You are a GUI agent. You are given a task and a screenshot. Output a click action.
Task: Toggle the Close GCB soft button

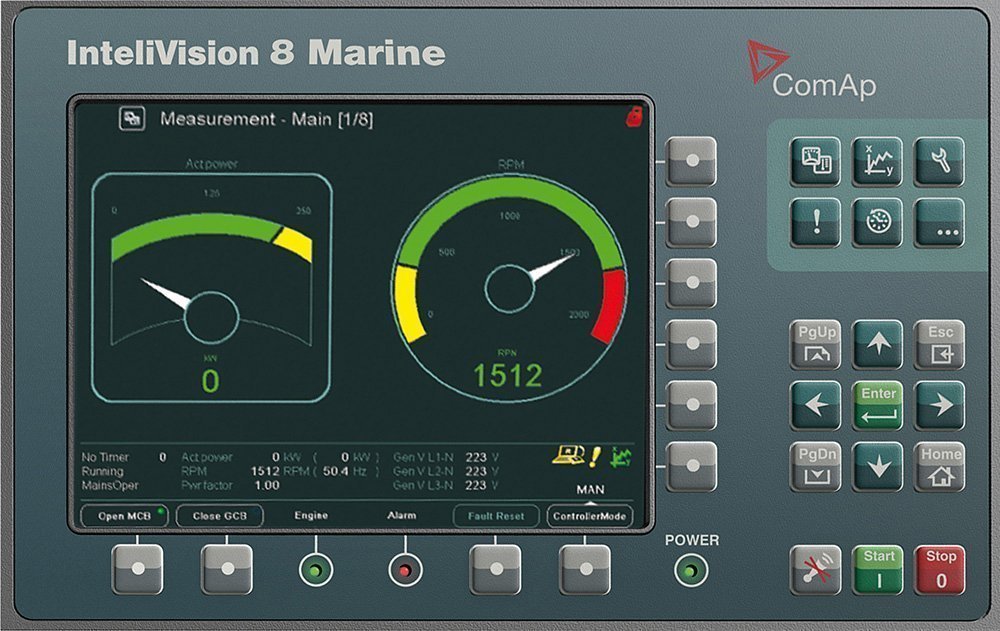219,516
